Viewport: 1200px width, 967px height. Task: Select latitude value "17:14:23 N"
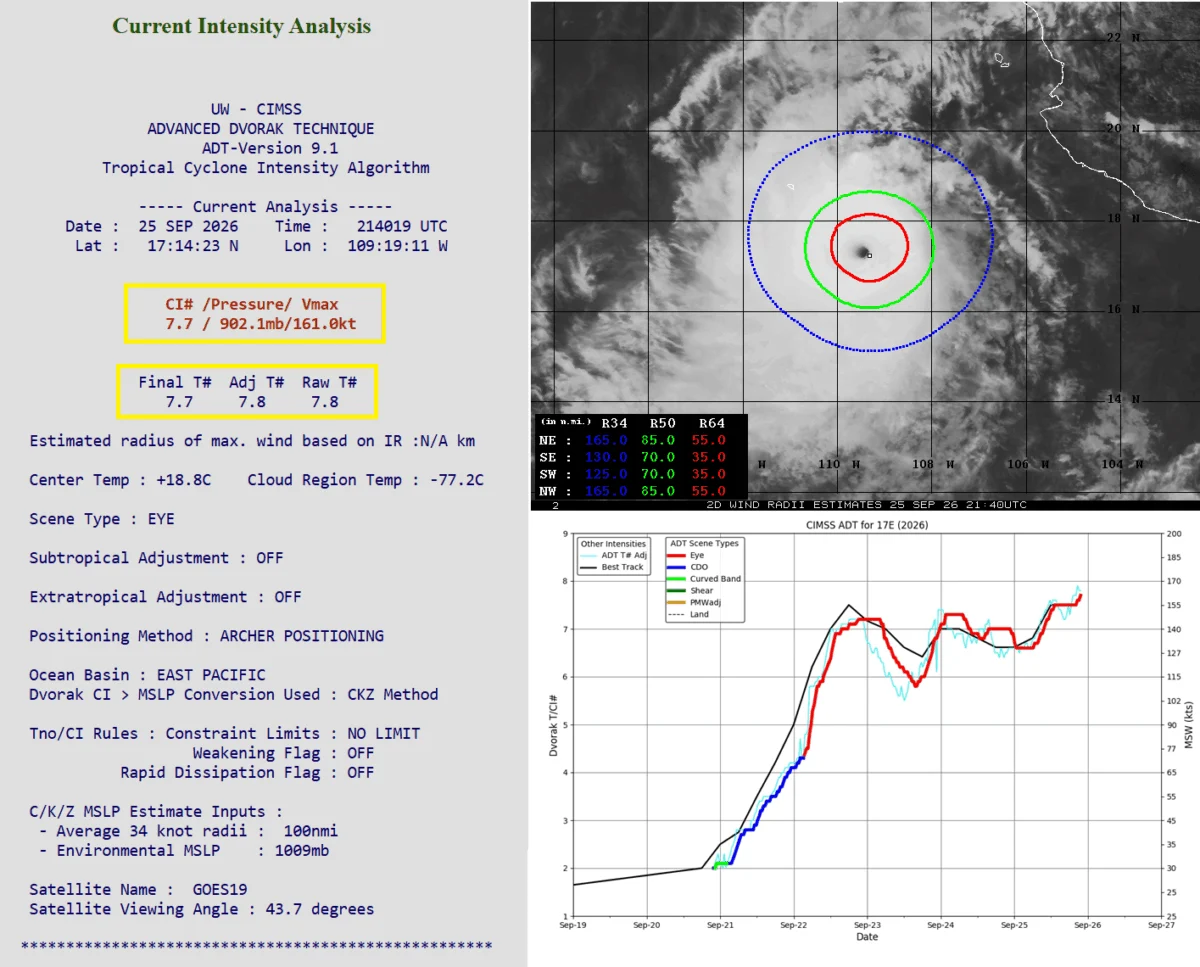point(193,246)
